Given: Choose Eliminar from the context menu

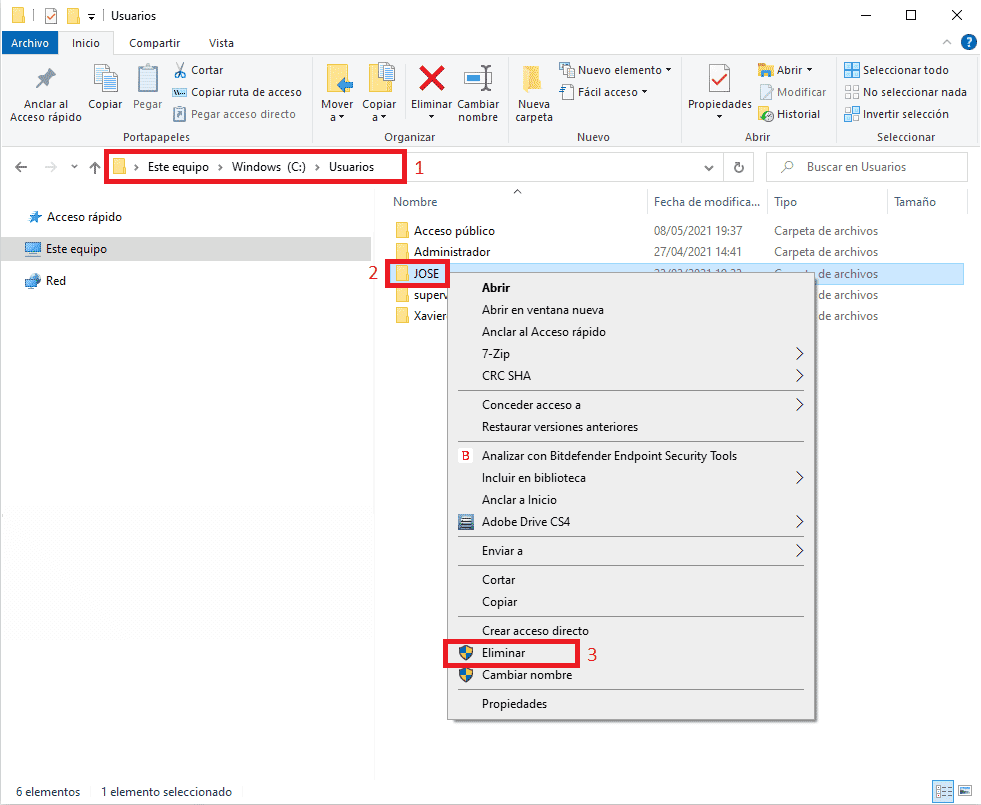Looking at the screenshot, I should pyautogui.click(x=505, y=653).
